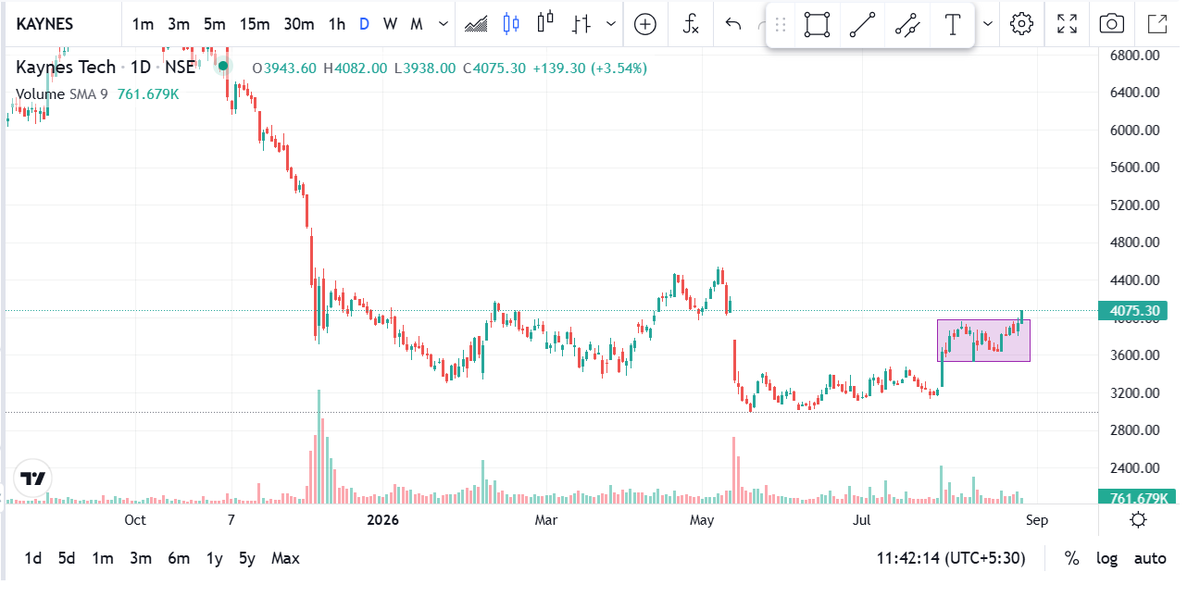The width and height of the screenshot is (1200, 597).
Task: Open chart in popup window icon
Action: (1157, 24)
